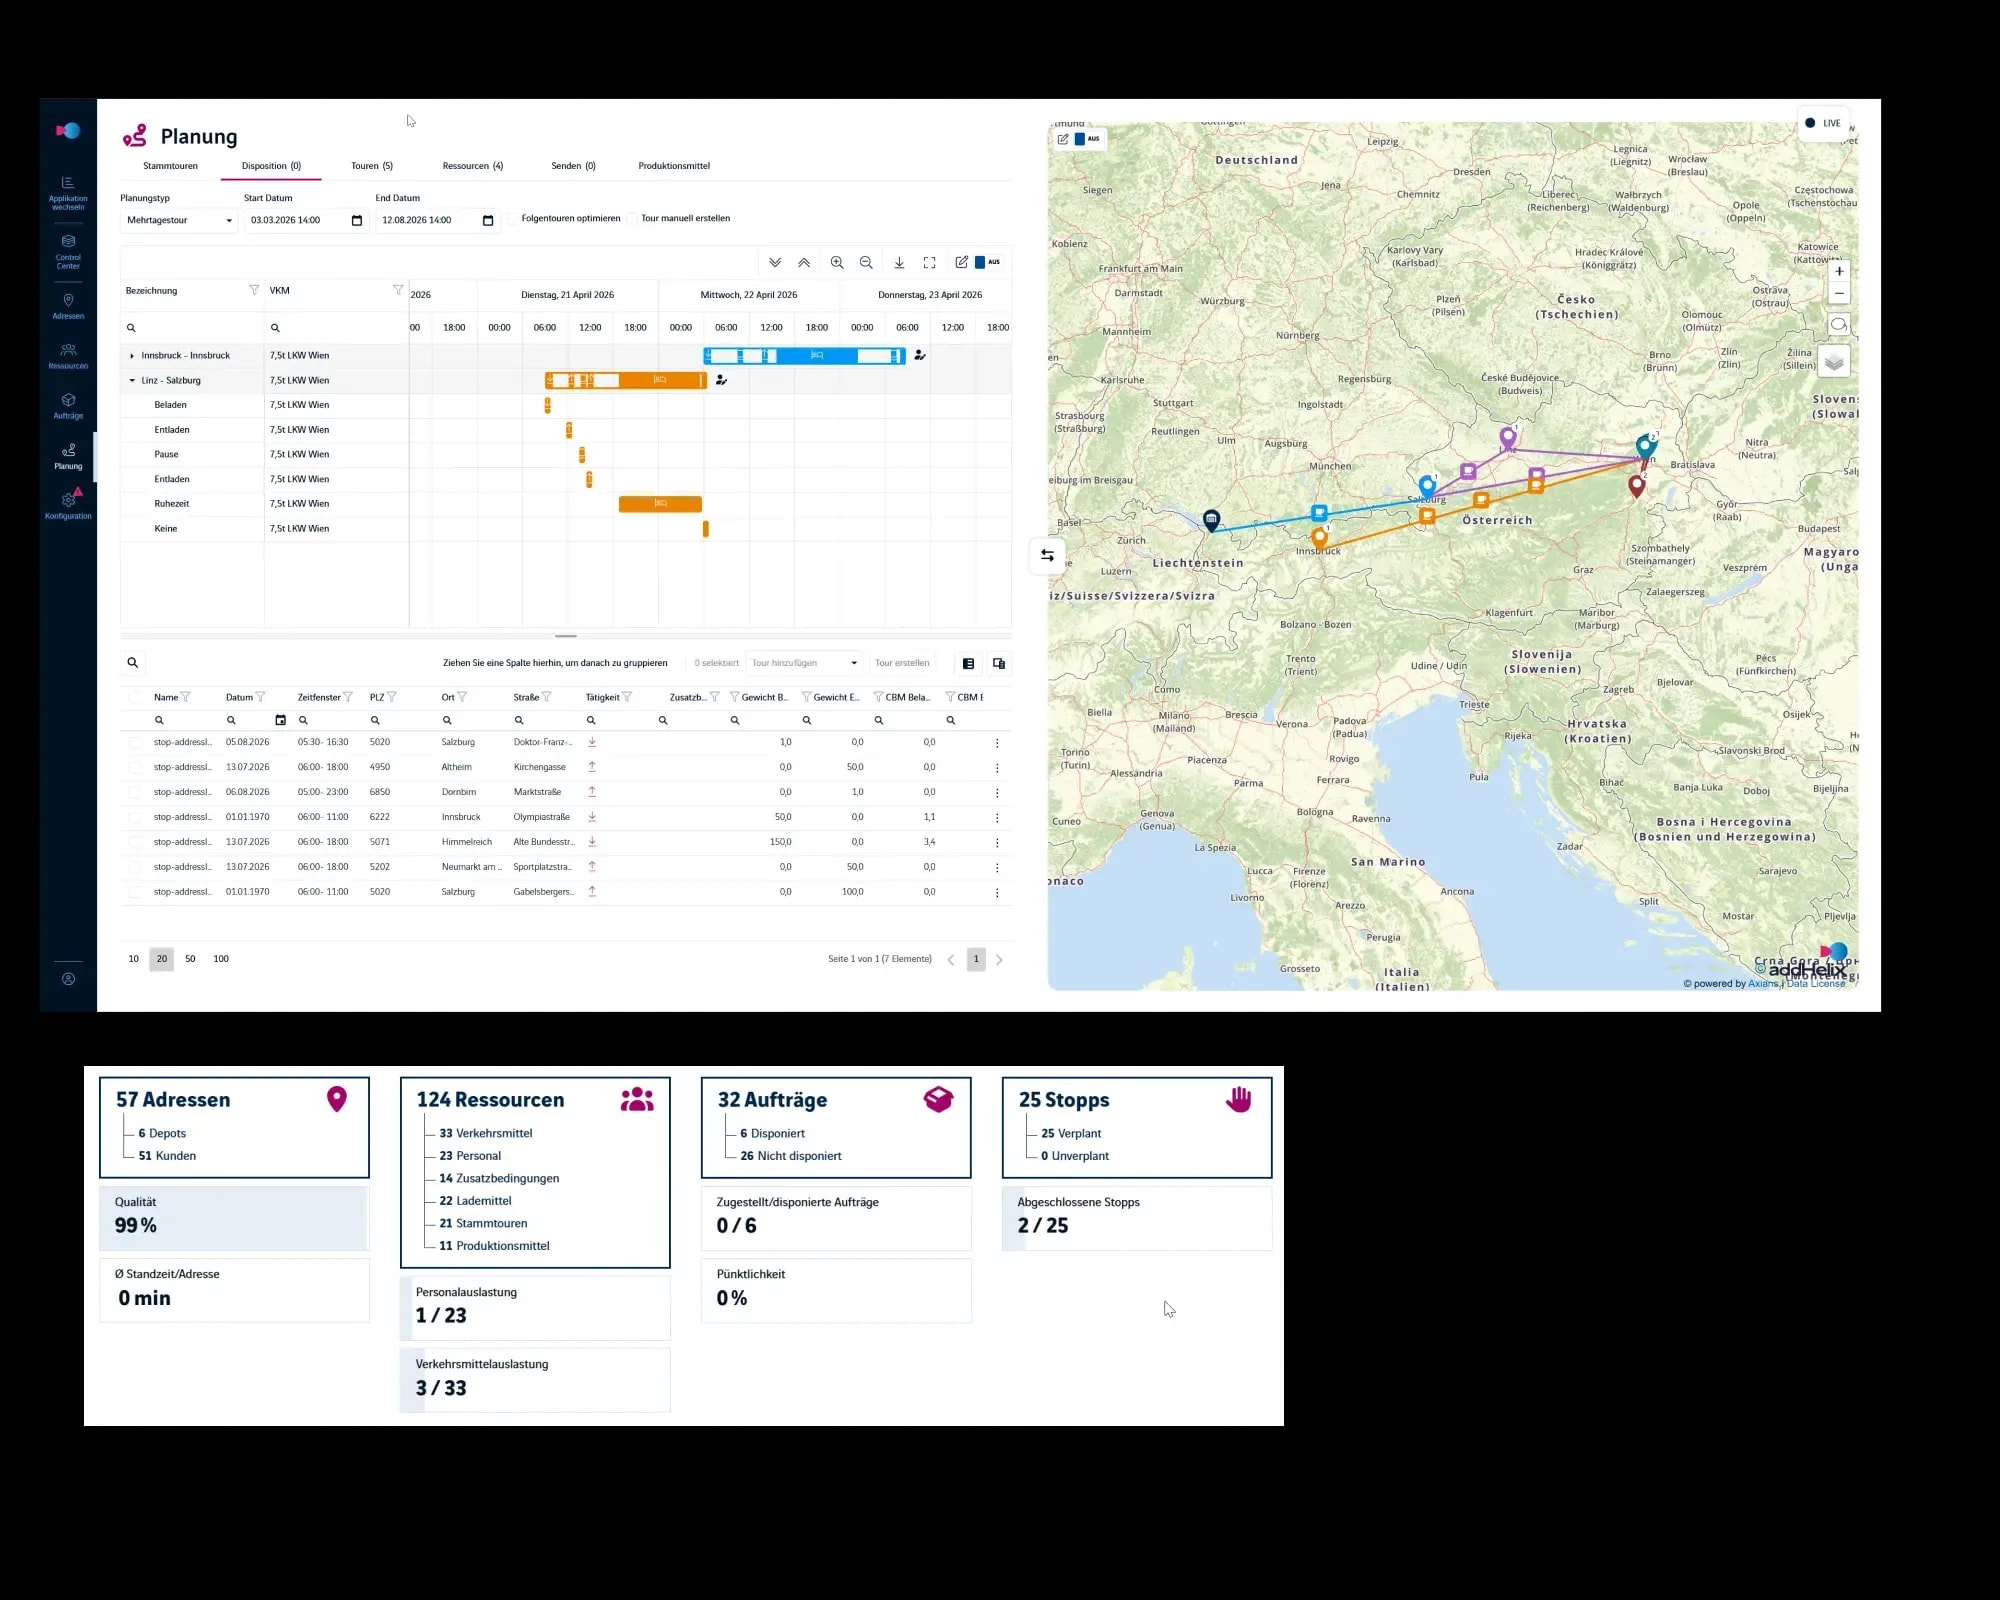Open the Tour hinzufügen dropdown
Screen dimensions: 2000x1600
(x=805, y=663)
